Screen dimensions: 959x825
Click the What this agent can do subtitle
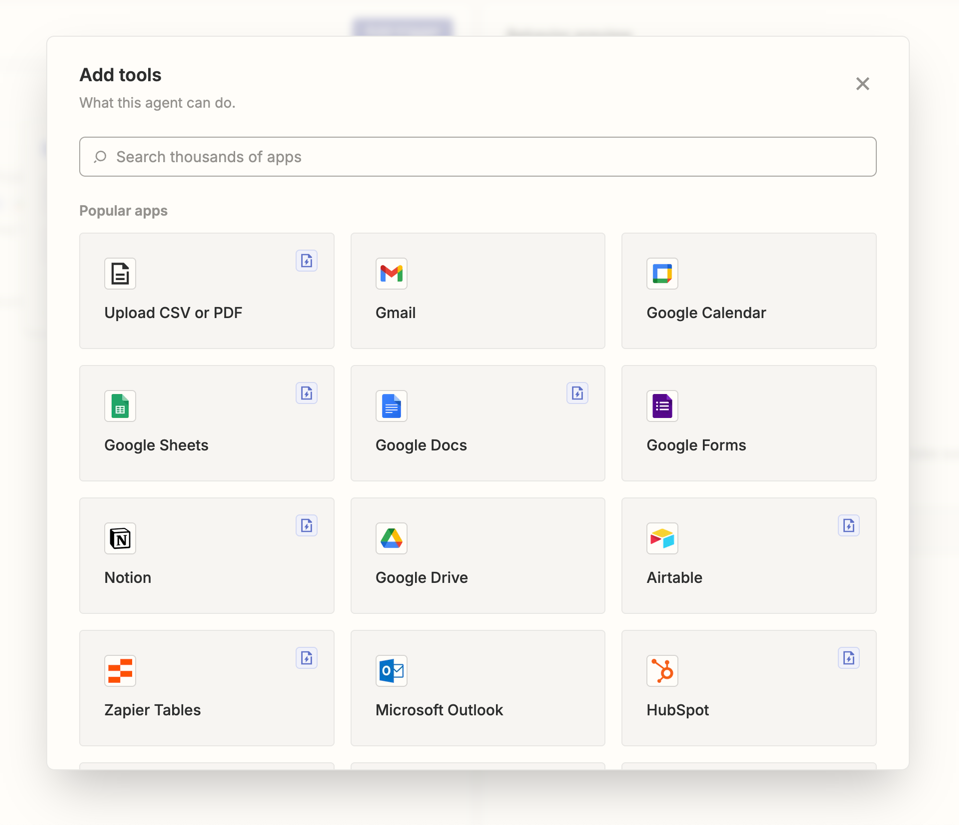click(157, 103)
